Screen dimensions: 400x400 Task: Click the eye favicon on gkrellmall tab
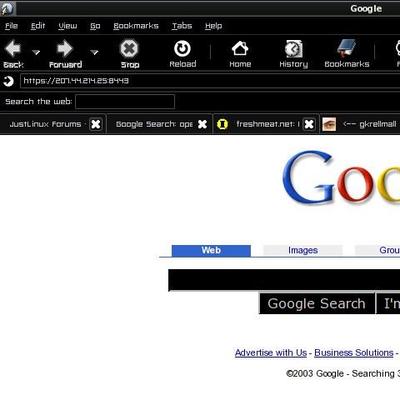coord(329,124)
